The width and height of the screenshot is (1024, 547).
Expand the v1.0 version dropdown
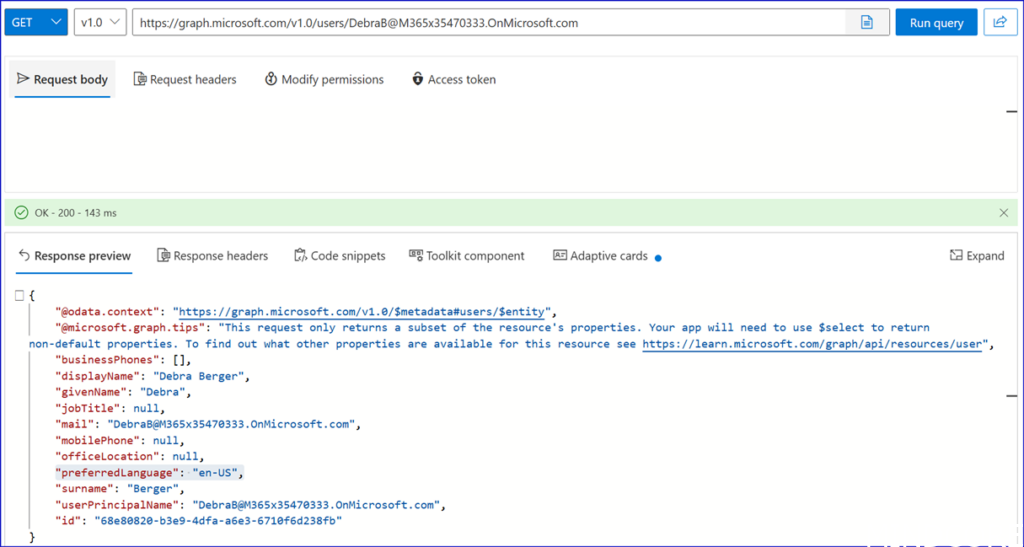point(100,22)
